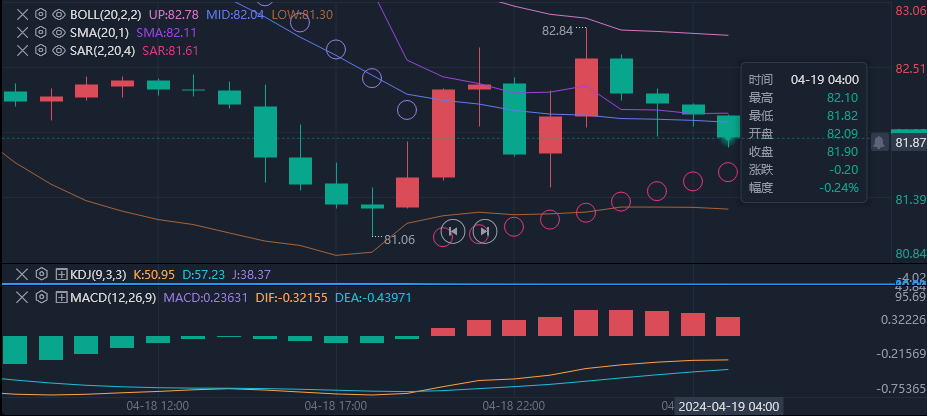
Task: Click the MID:82.04 Bollinger value
Action: pos(234,15)
